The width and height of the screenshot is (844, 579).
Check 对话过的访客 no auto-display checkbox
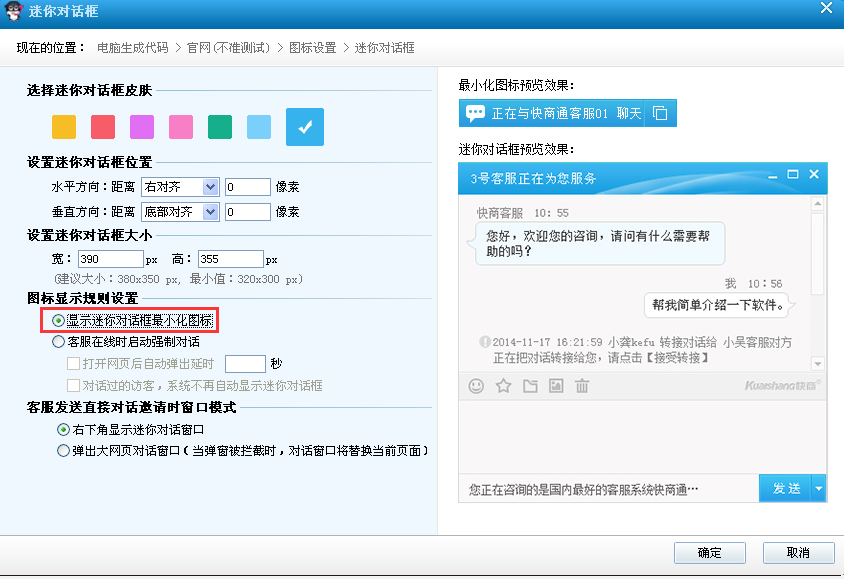coord(73,386)
